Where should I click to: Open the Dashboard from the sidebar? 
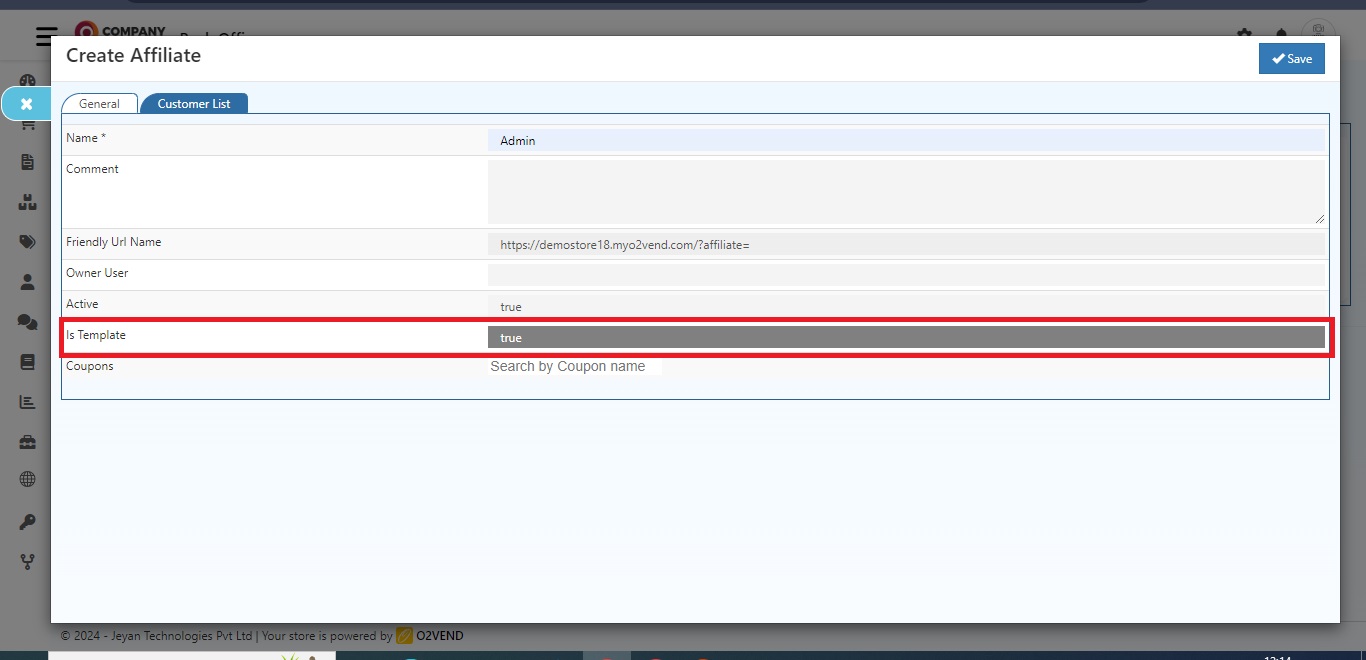point(27,80)
